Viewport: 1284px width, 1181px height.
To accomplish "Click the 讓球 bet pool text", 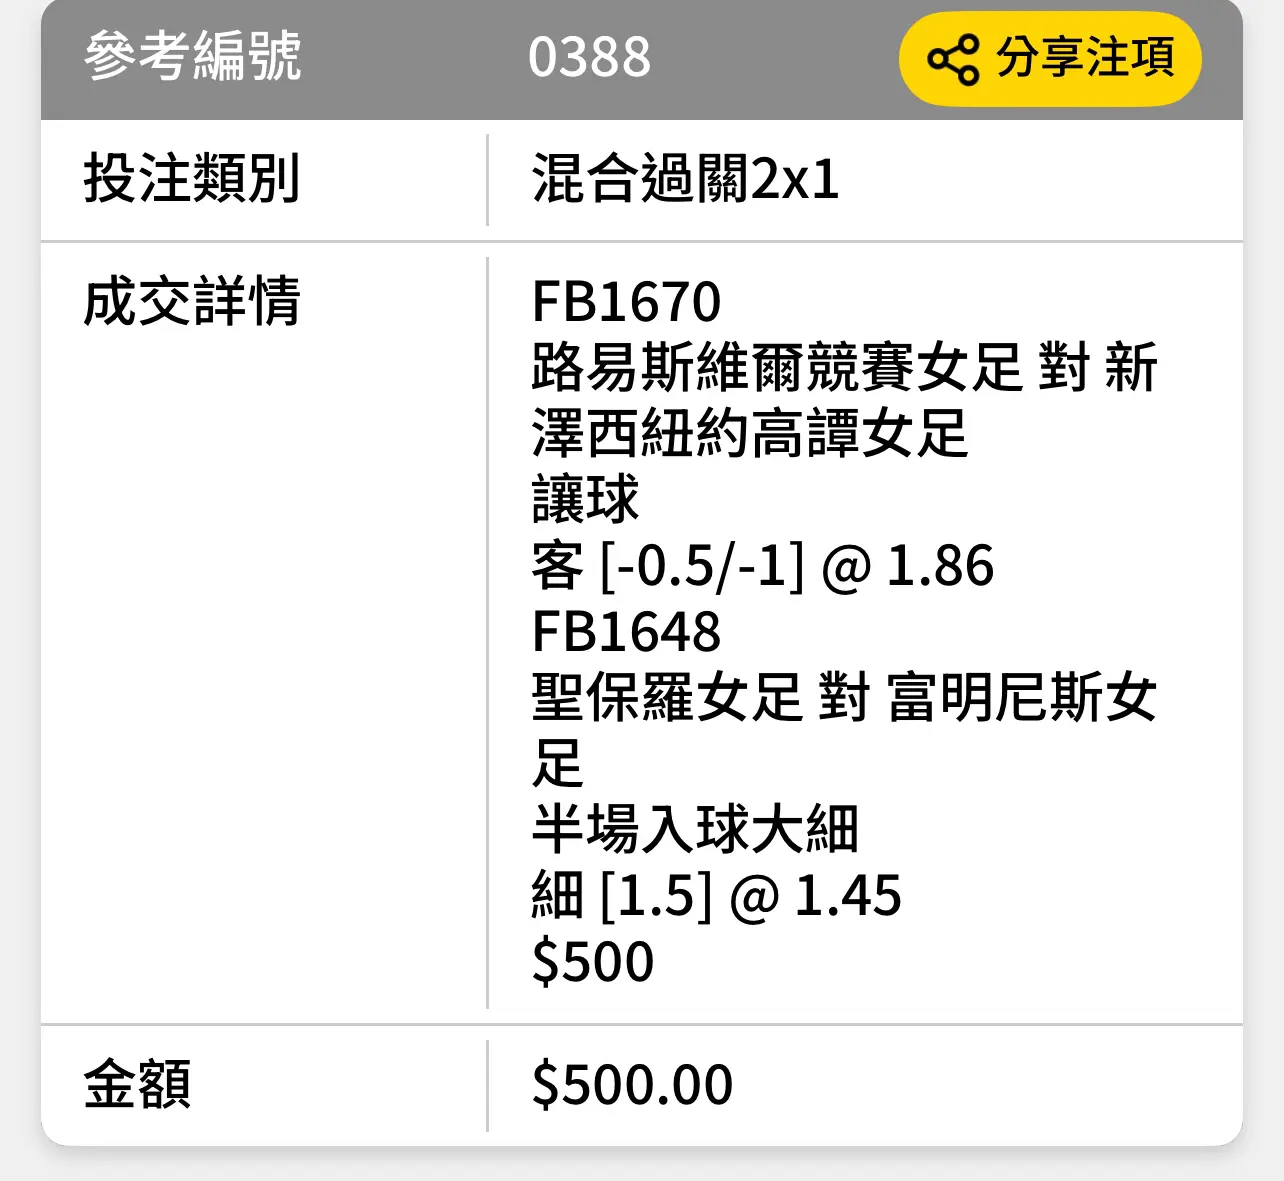I will pyautogui.click(x=585, y=499).
